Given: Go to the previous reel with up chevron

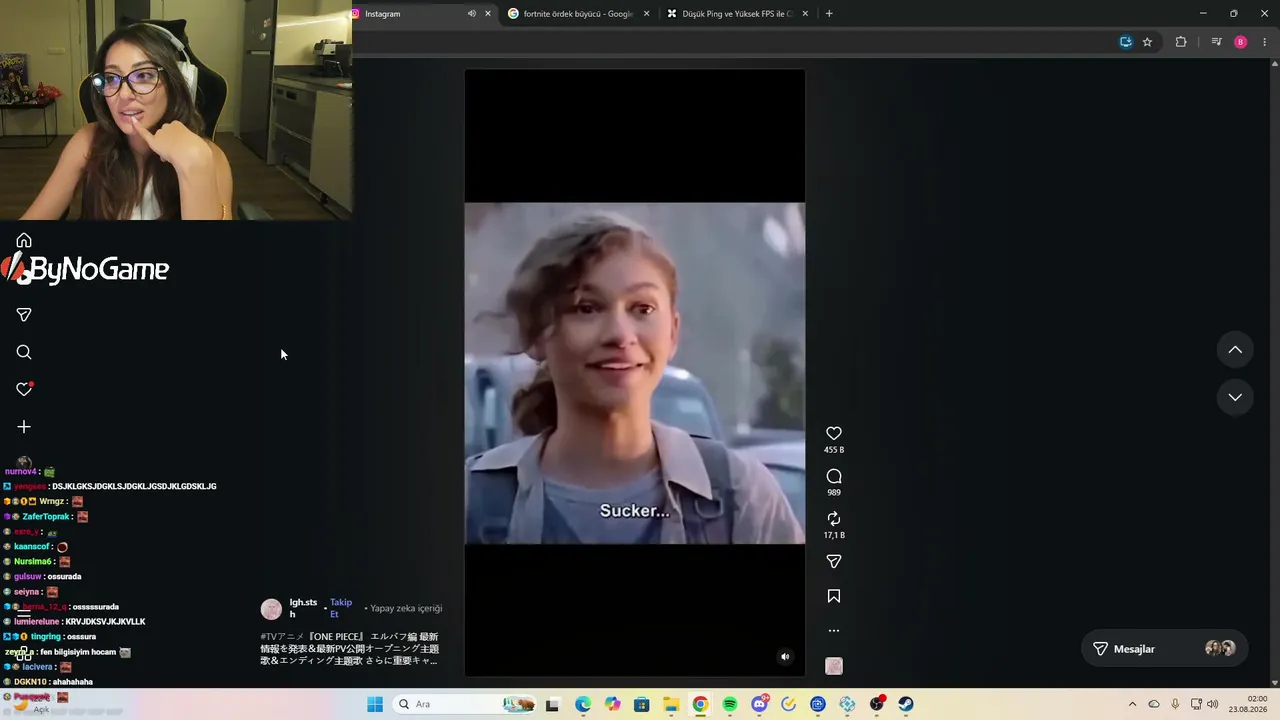Looking at the screenshot, I should point(1235,350).
